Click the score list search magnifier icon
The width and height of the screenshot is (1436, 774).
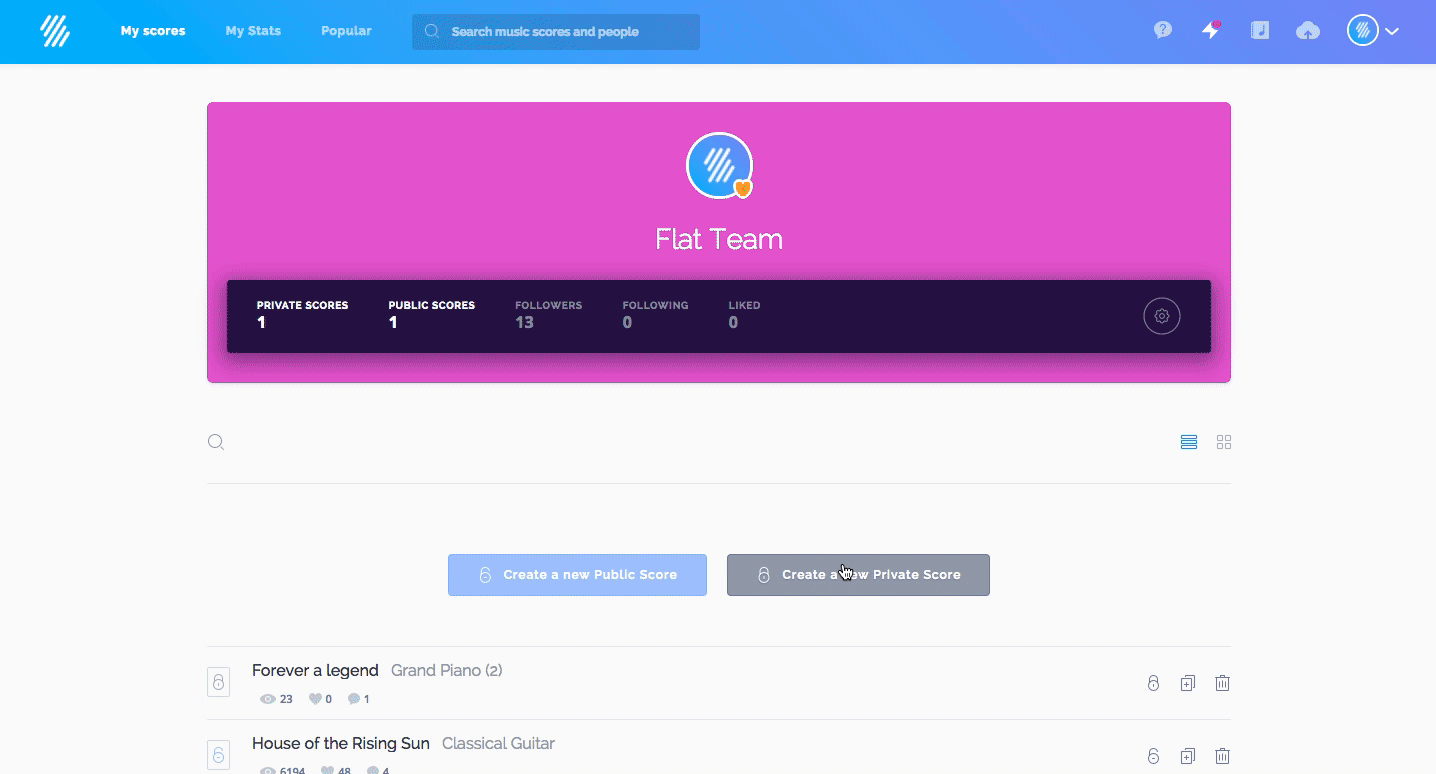pos(216,442)
